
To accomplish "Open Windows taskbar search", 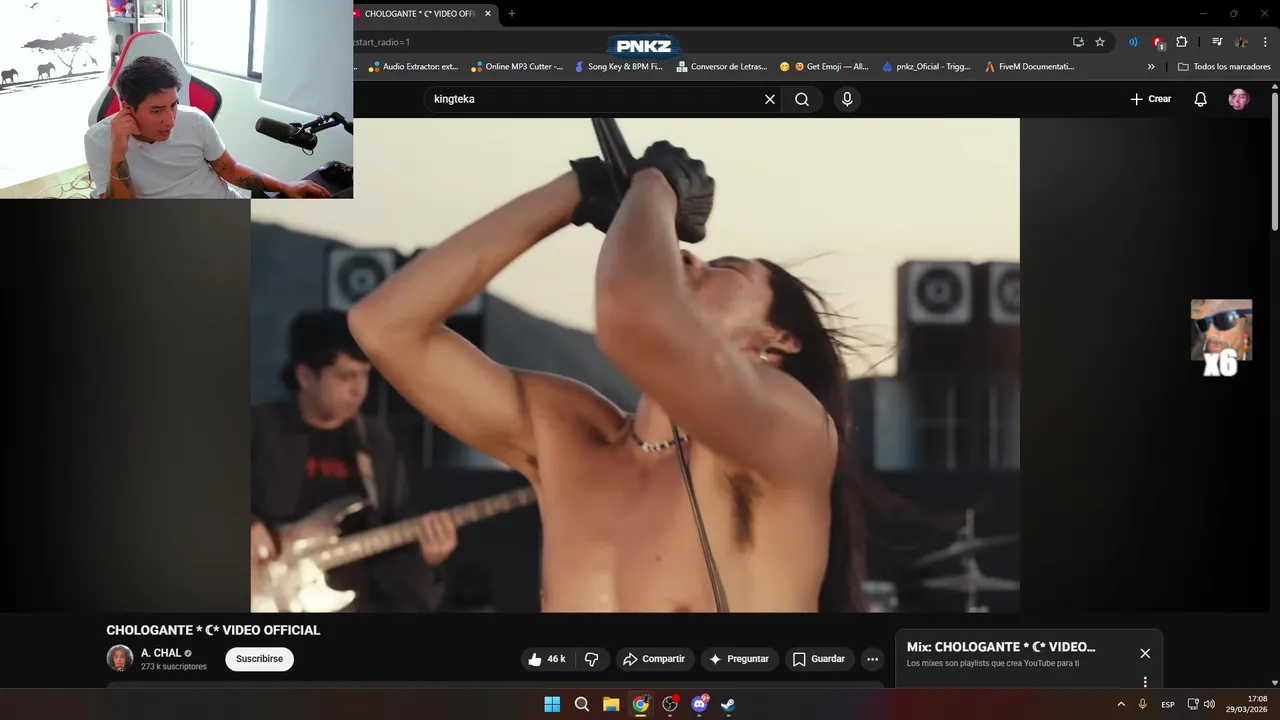I will 582,704.
